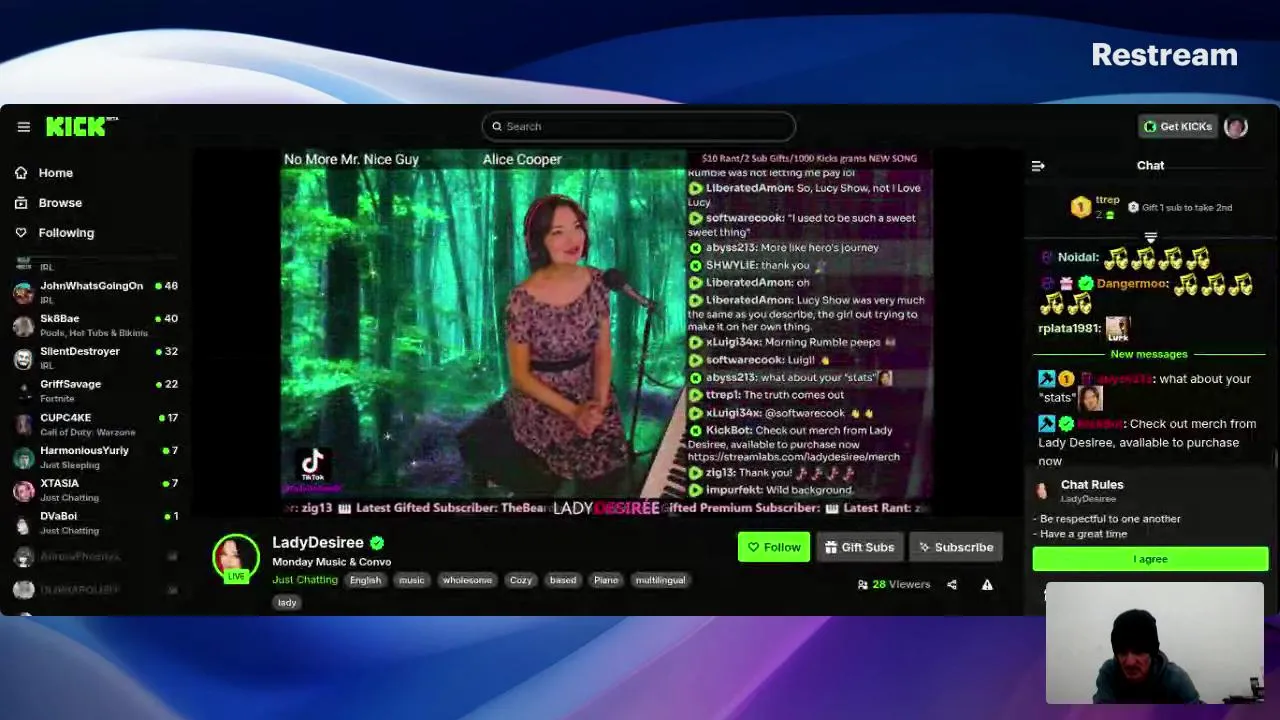Click the share icon near viewers
Screen dimensions: 1280x720
[x=952, y=585]
